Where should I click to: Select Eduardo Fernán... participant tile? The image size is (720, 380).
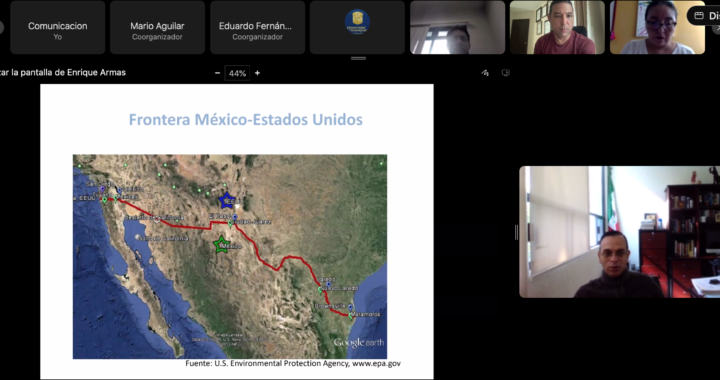(x=257, y=28)
